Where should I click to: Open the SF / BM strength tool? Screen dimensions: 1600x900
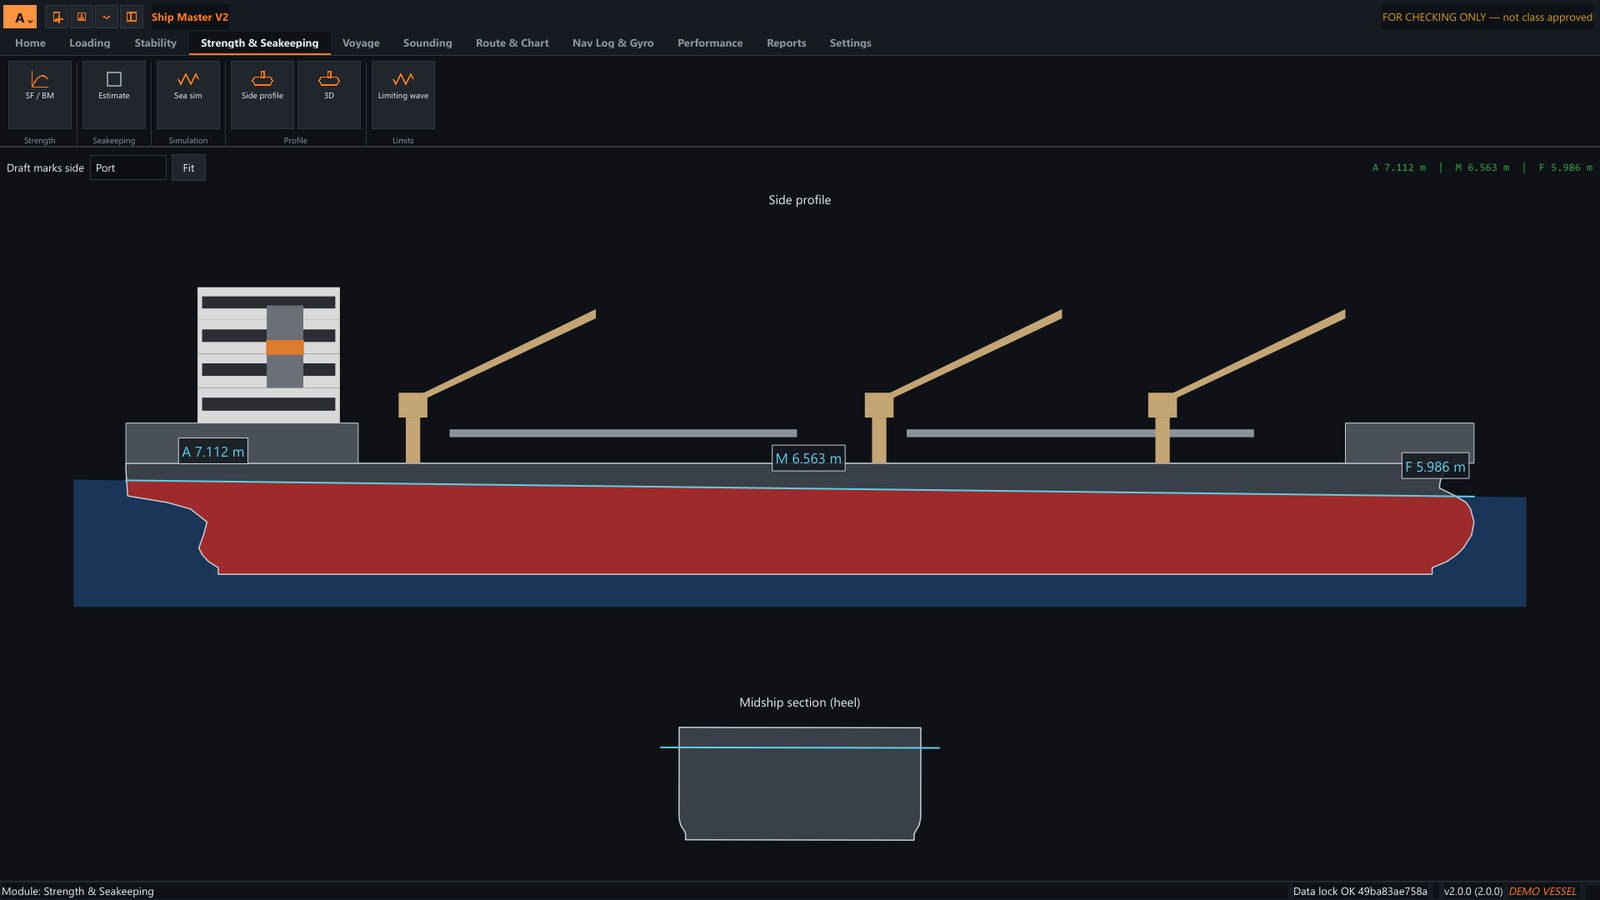point(40,94)
